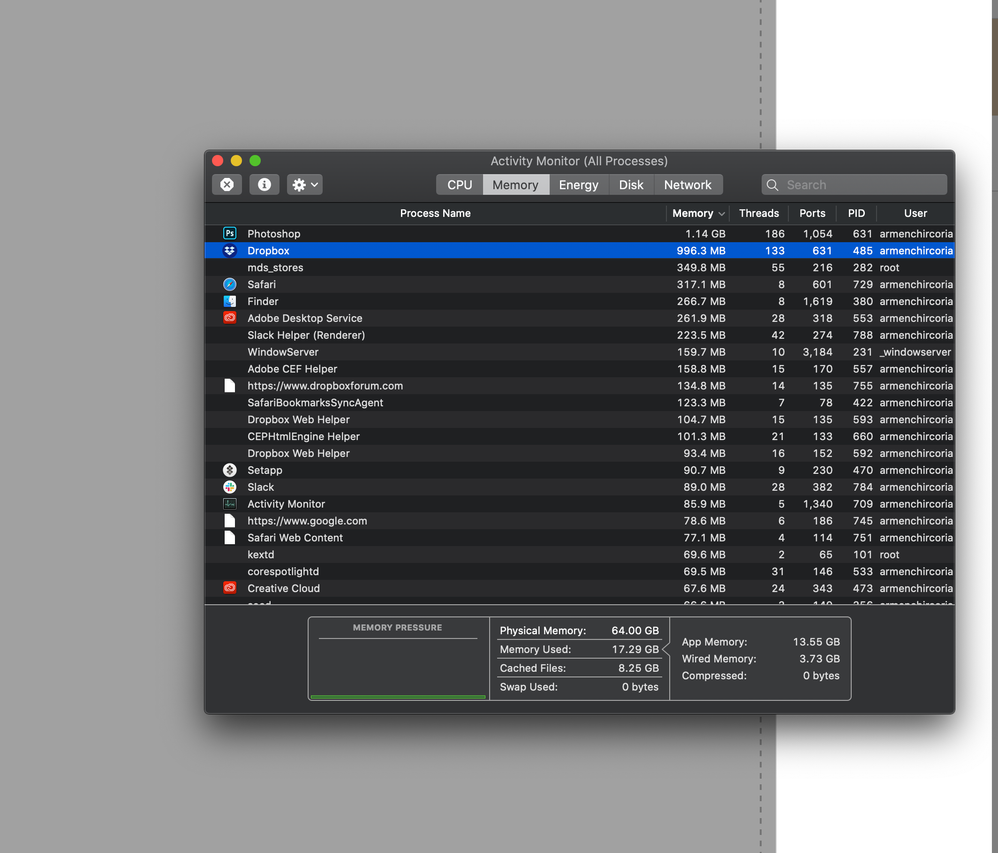Quit the selected process using the X icon
998x853 pixels.
[227, 184]
